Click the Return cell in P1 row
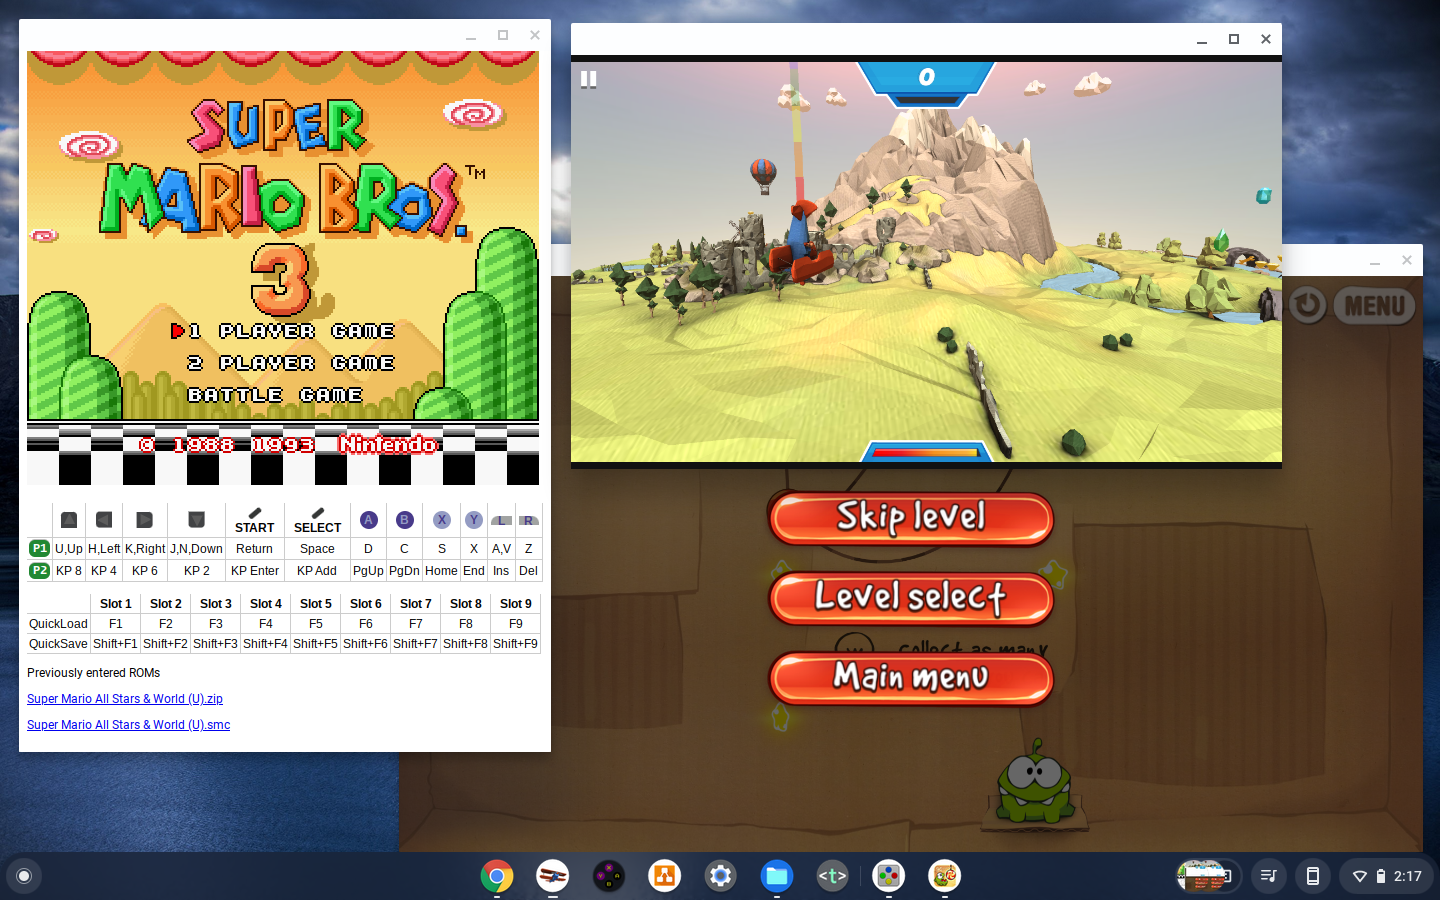Image resolution: width=1440 pixels, height=900 pixels. (254, 549)
